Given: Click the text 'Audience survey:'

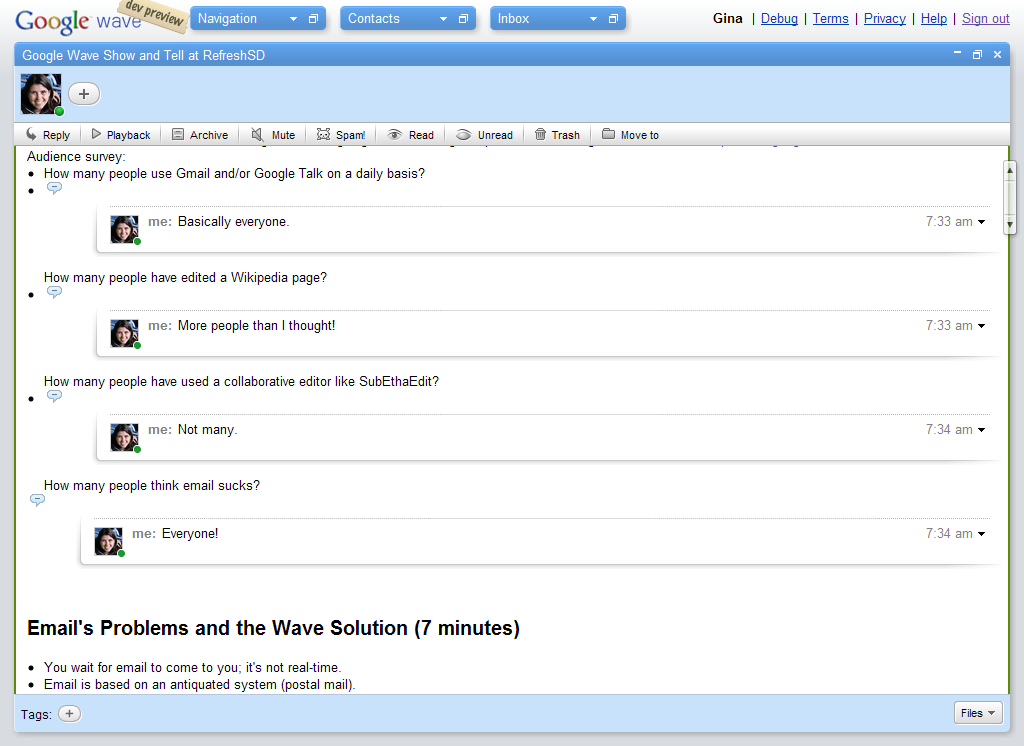Looking at the screenshot, I should [76, 157].
